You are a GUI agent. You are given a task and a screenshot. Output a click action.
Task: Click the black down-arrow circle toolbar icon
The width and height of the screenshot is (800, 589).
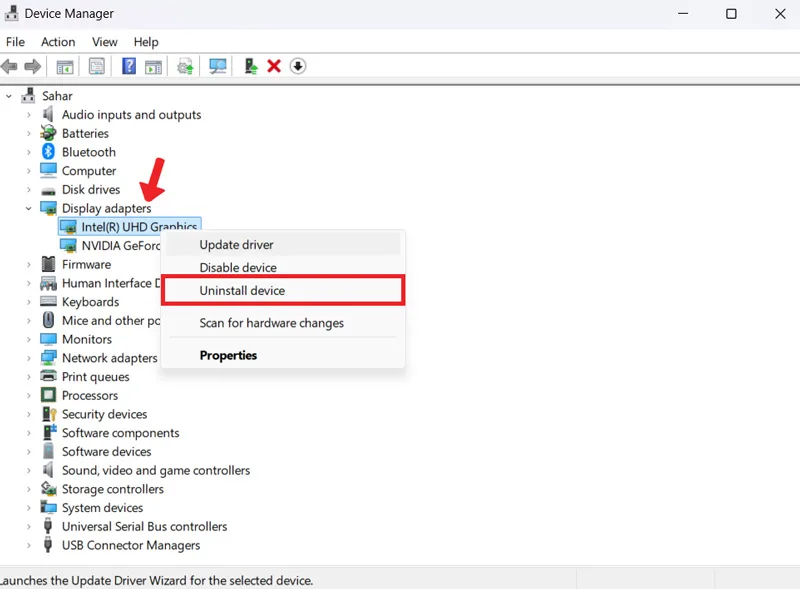298,66
